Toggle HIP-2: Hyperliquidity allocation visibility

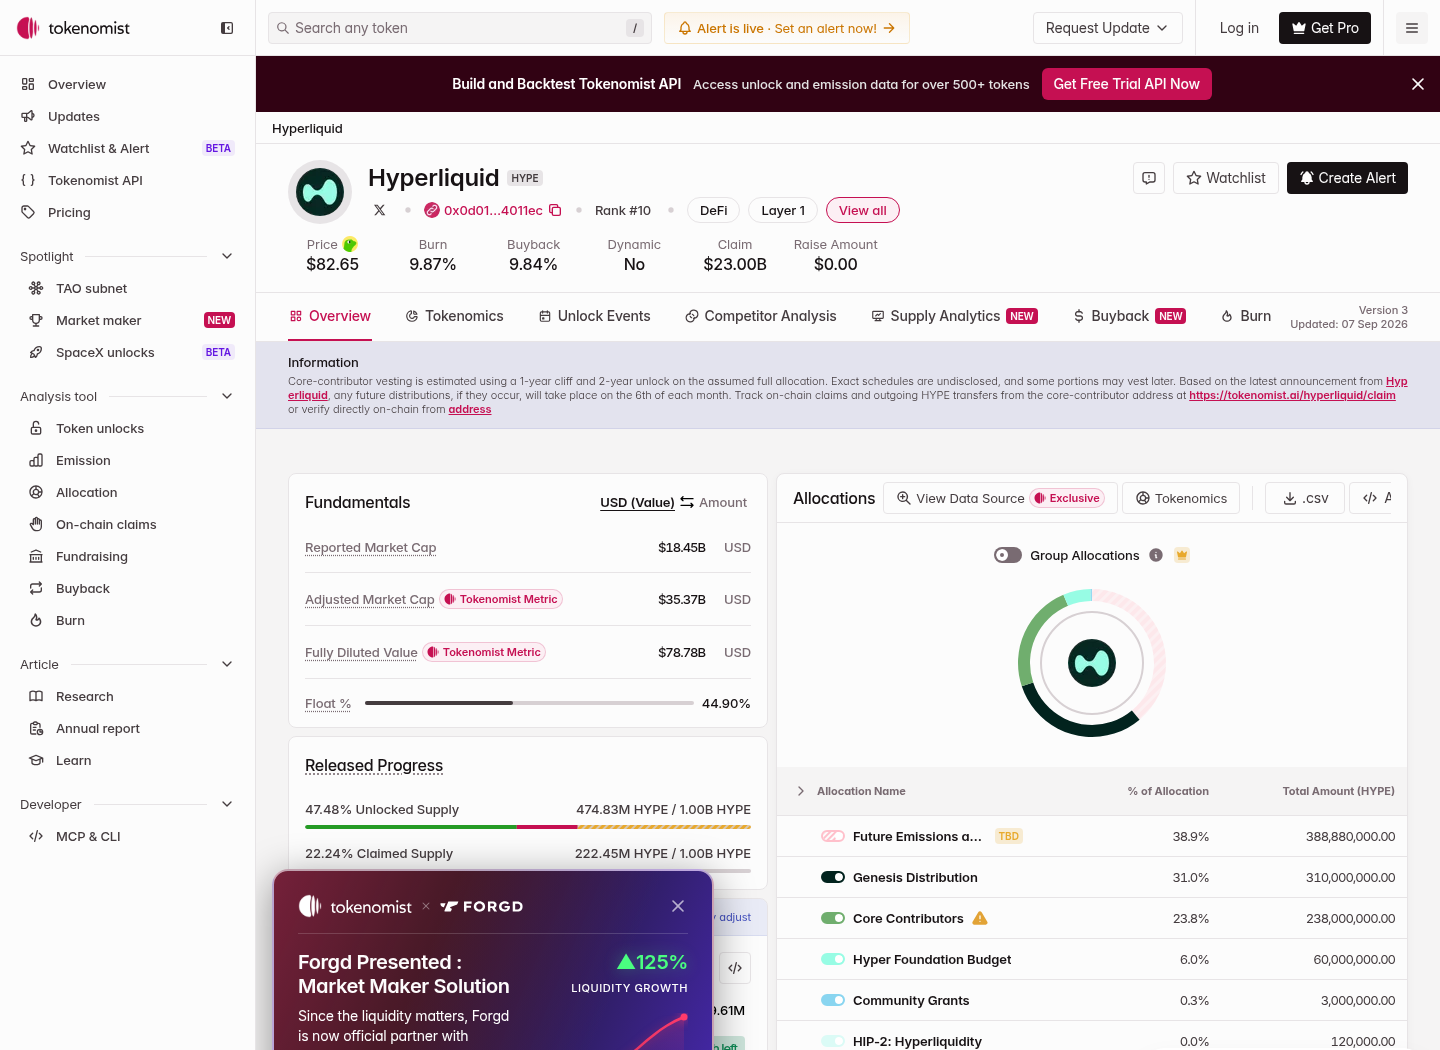[833, 1041]
